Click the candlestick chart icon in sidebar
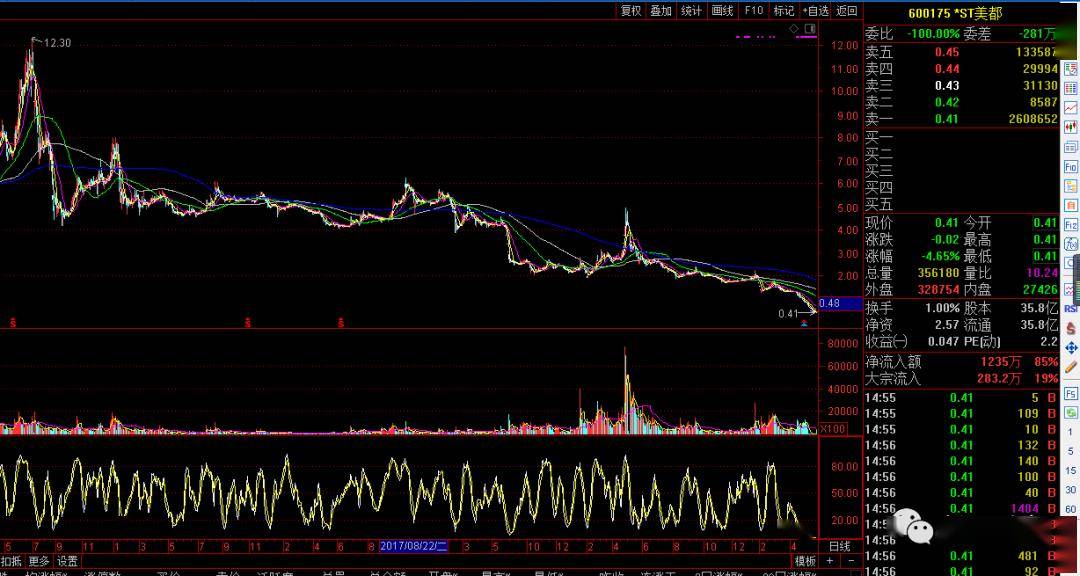Screen dimensions: 1080x576 (1071, 127)
